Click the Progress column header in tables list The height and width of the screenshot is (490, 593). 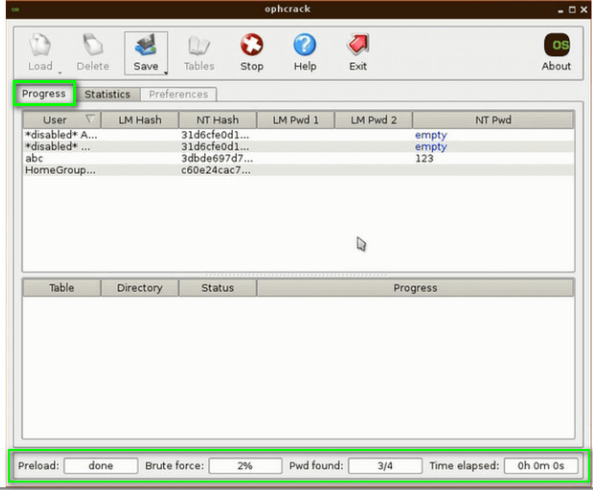pyautogui.click(x=415, y=288)
